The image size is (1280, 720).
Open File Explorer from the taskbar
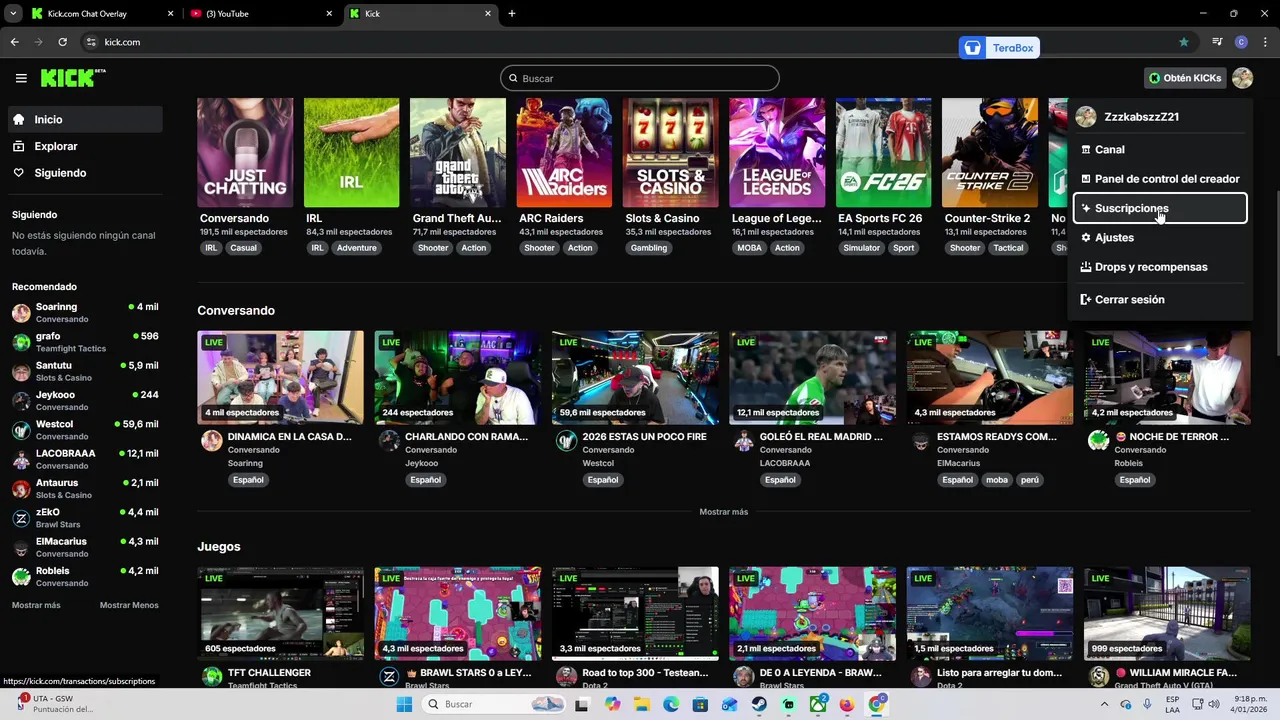click(x=641, y=704)
